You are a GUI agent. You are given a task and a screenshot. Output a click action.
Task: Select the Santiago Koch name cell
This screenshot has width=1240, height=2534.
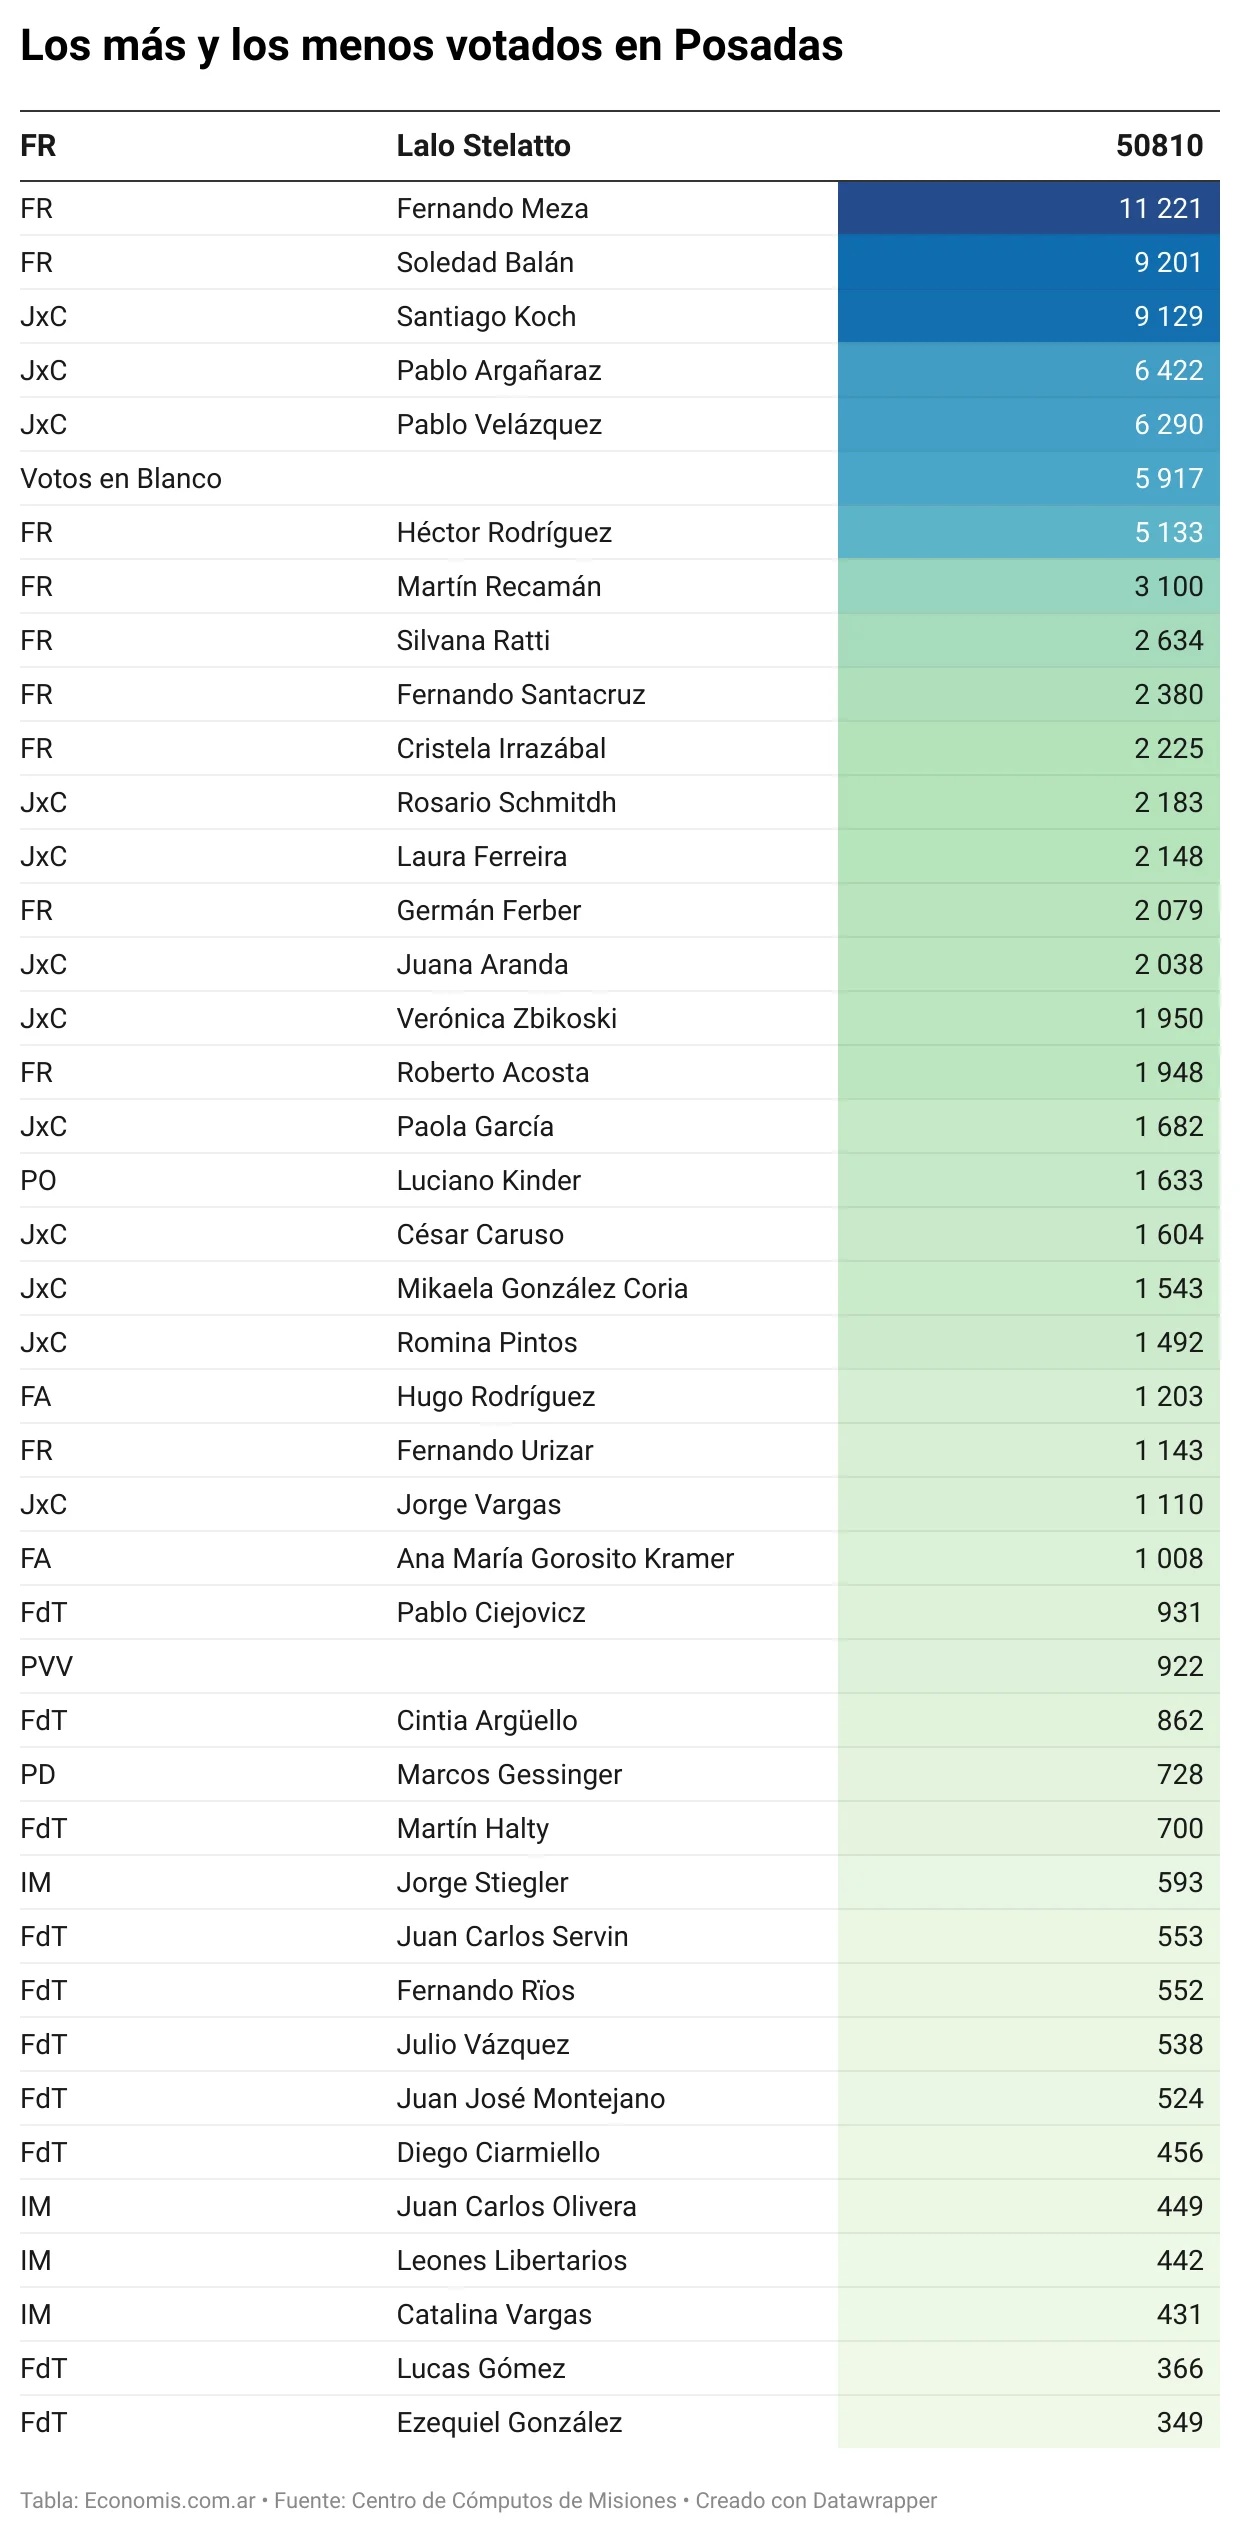click(x=486, y=316)
